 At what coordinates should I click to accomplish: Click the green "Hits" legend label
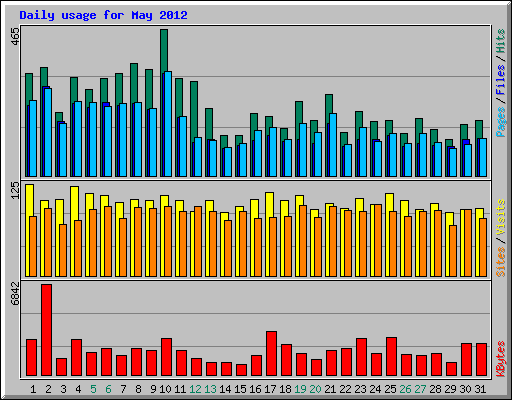point(500,41)
